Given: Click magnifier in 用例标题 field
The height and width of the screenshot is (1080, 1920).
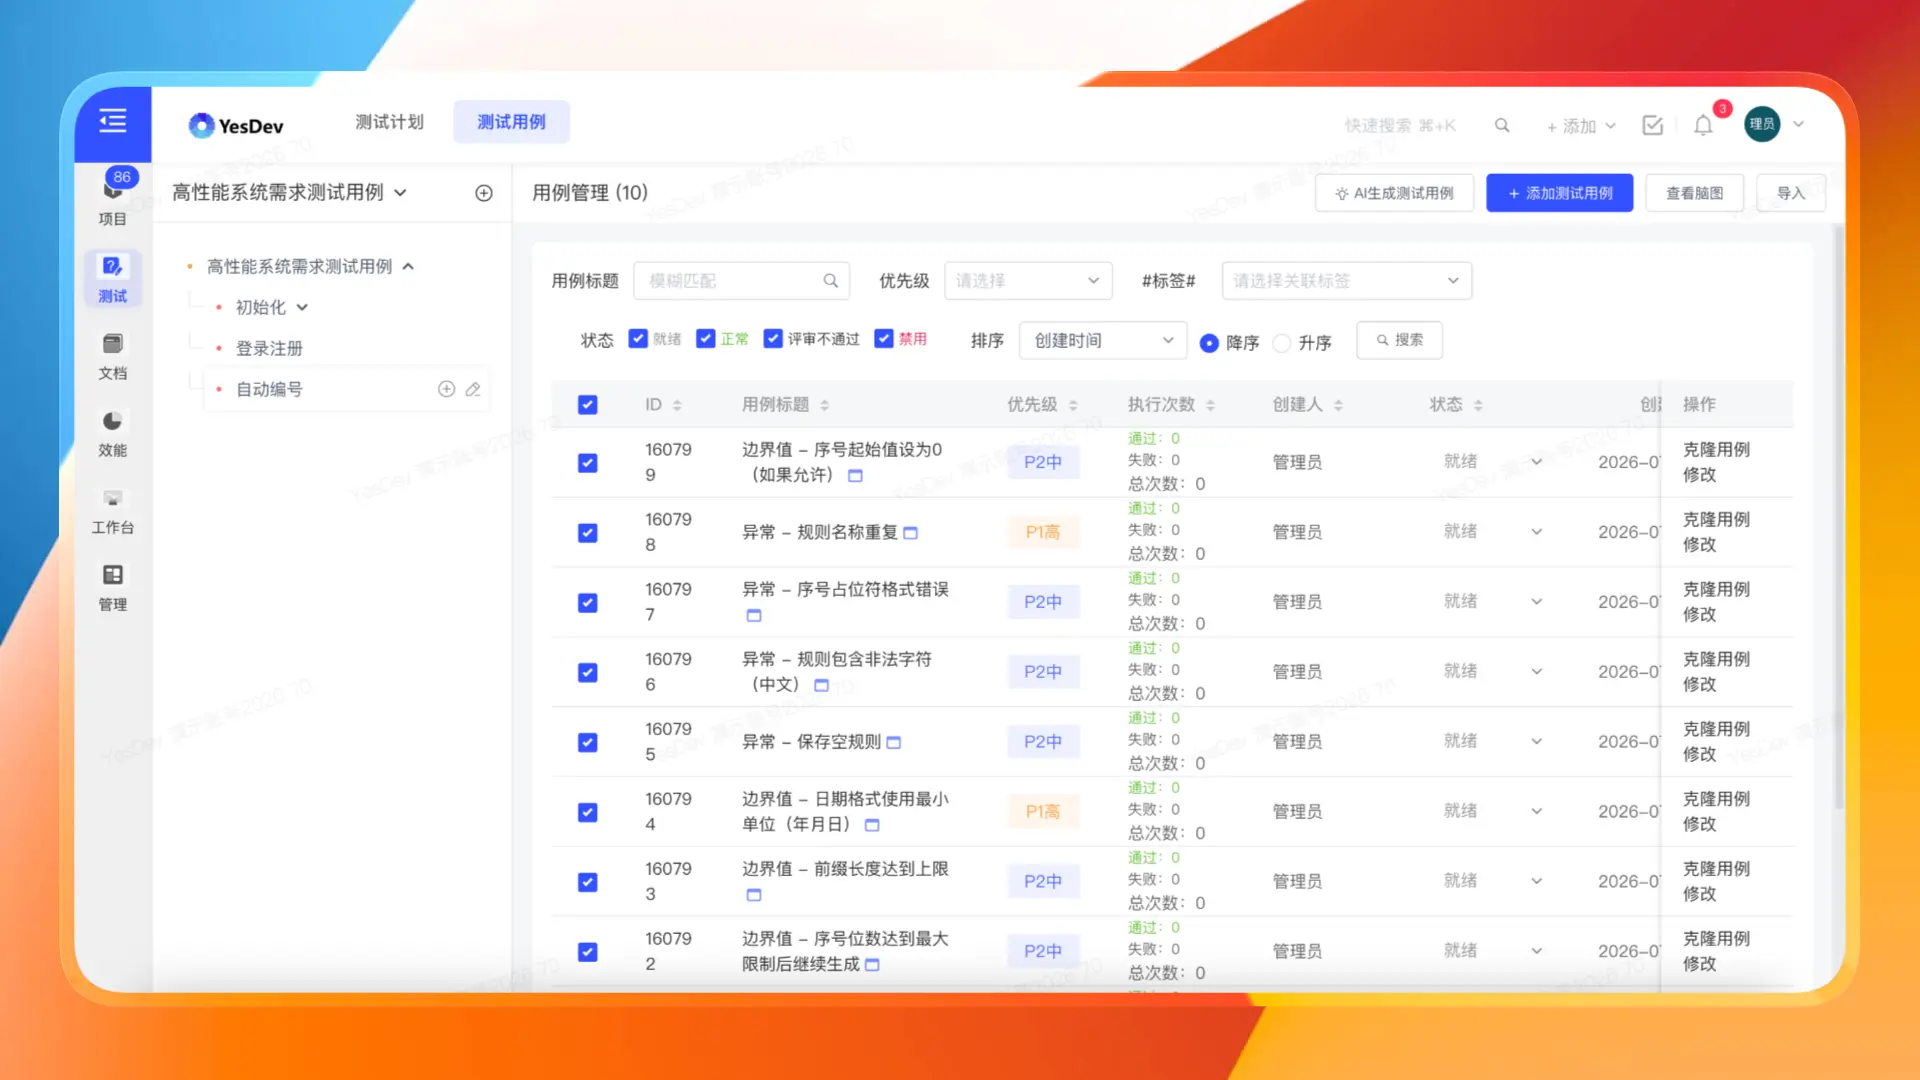Looking at the screenshot, I should pos(830,281).
